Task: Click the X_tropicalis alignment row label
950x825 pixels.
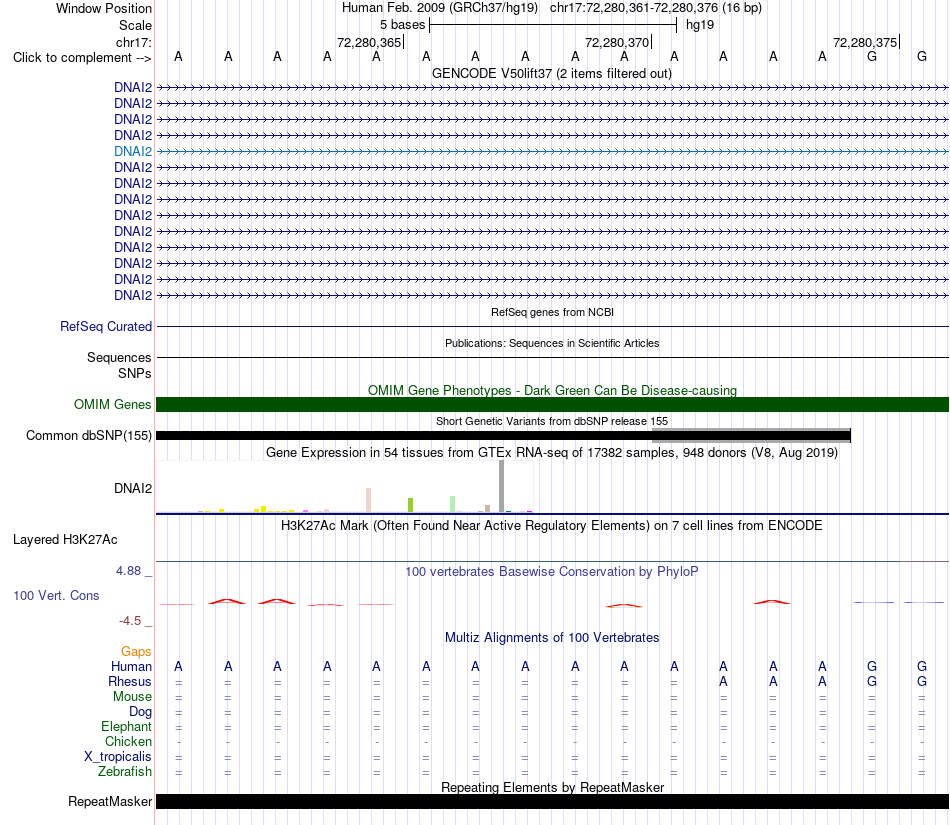Action: click(x=118, y=757)
